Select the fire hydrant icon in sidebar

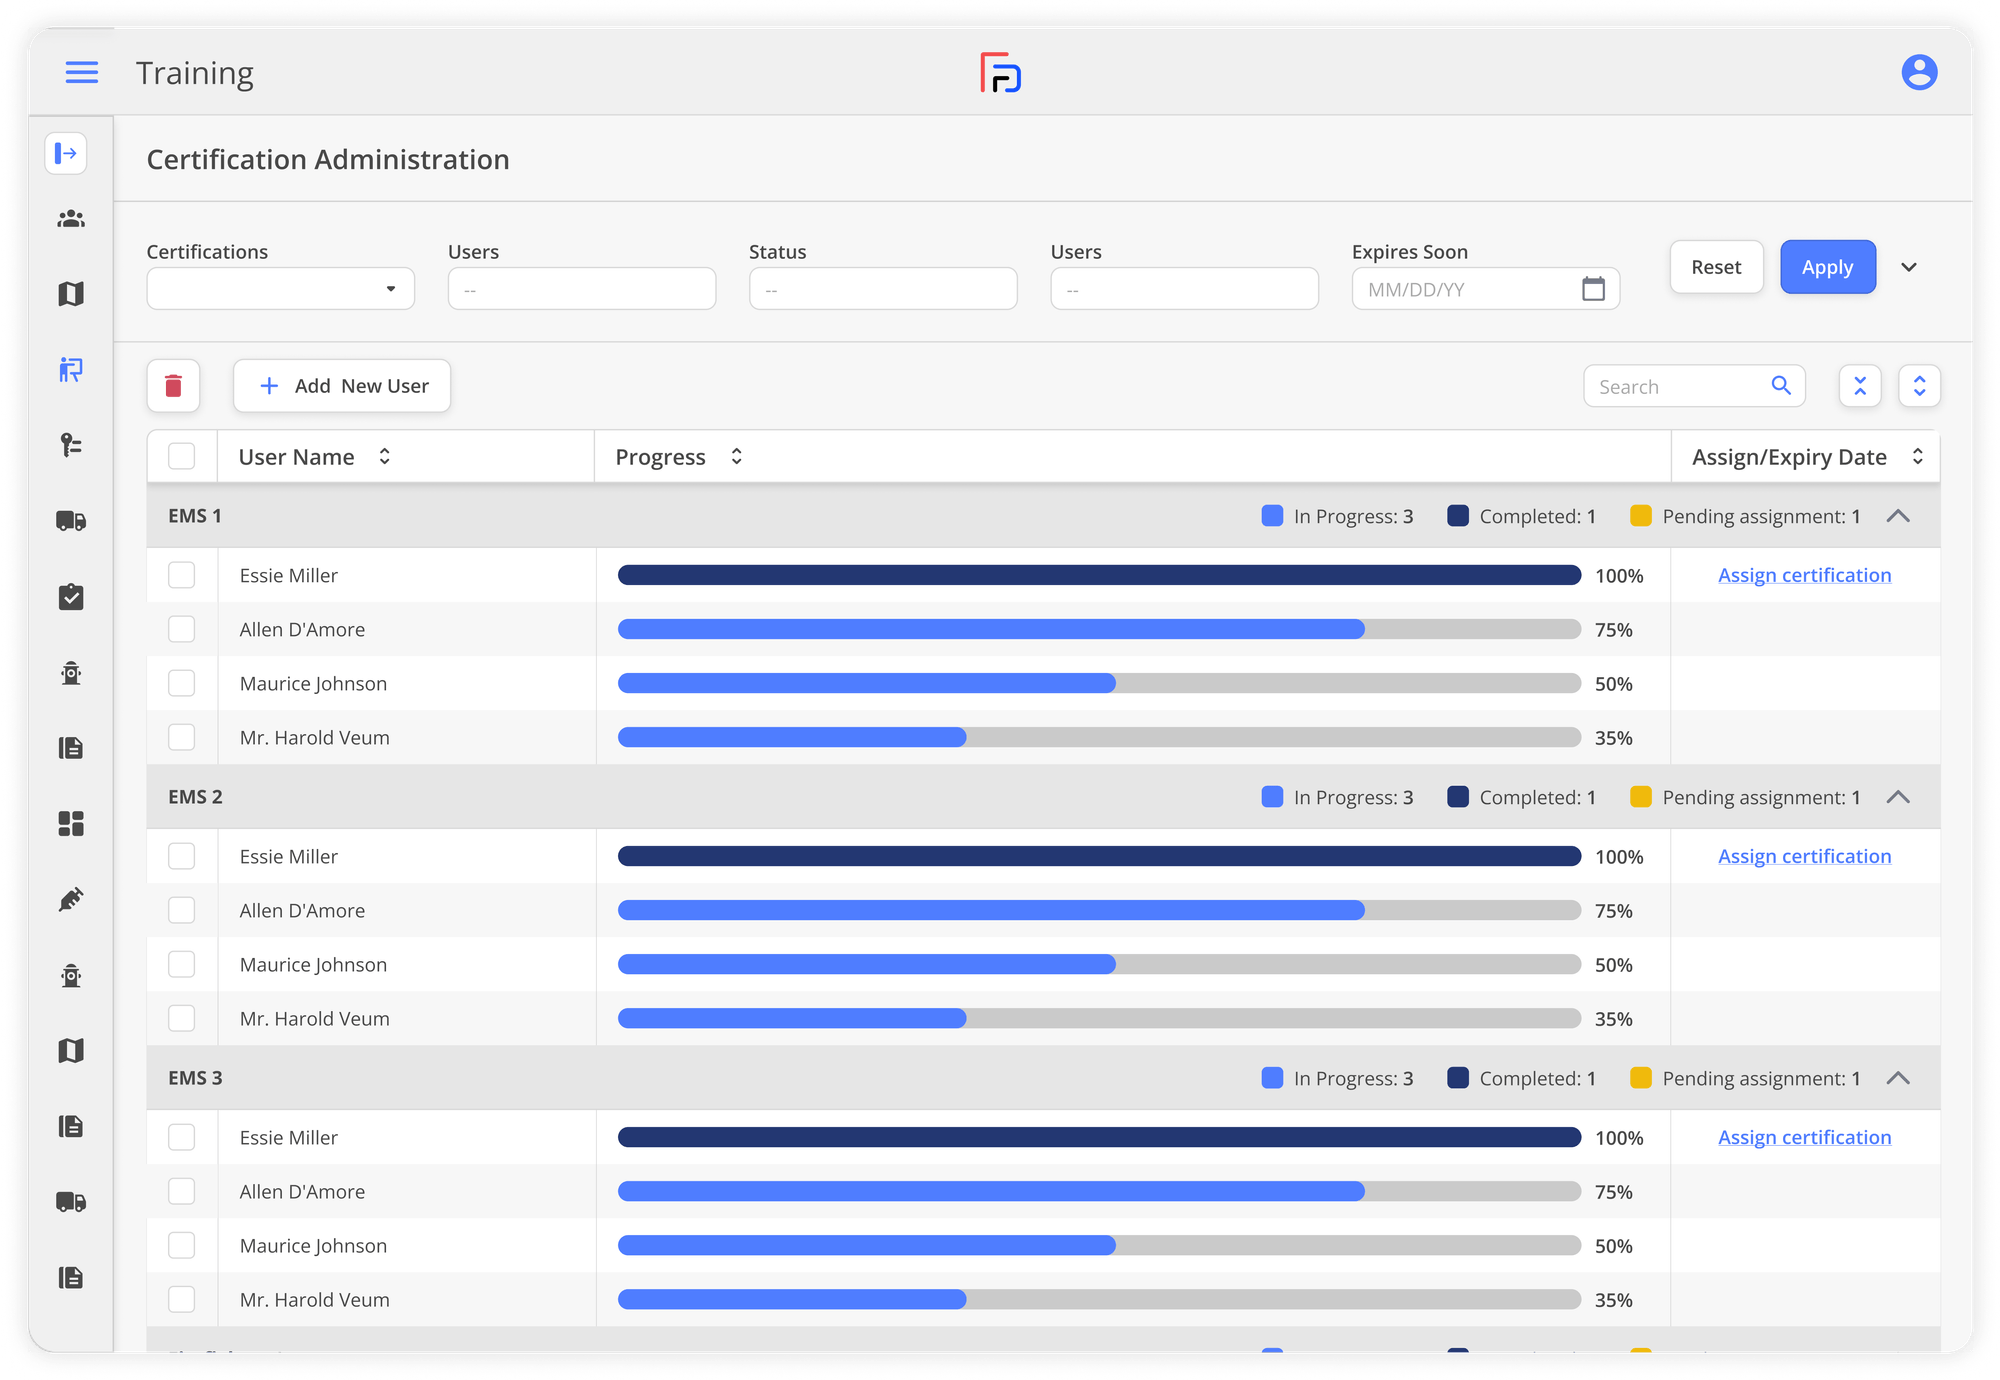pyautogui.click(x=70, y=673)
